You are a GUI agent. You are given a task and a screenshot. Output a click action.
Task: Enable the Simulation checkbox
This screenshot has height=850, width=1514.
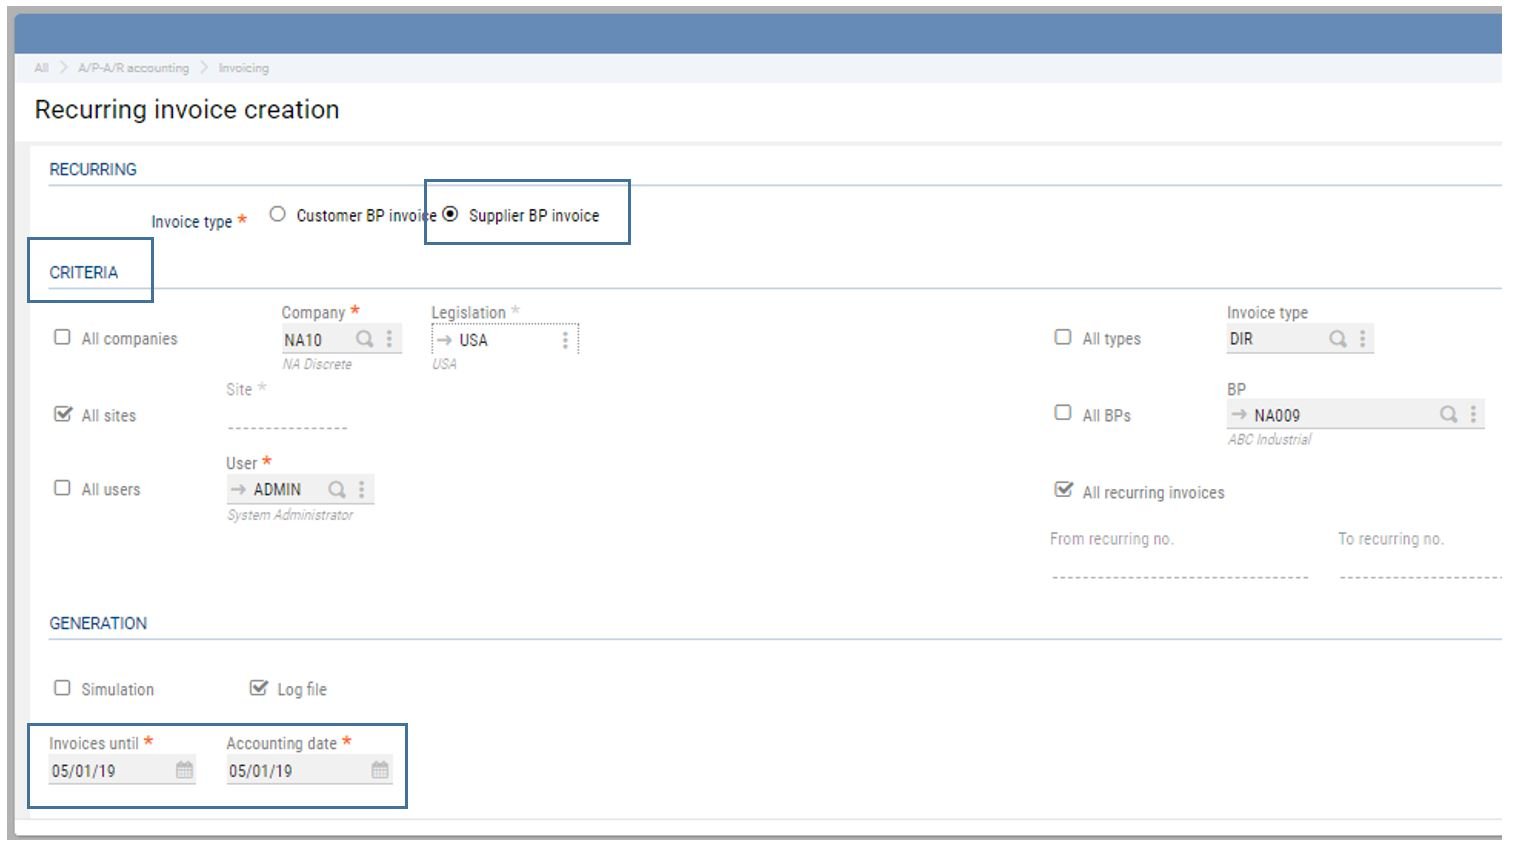point(61,687)
